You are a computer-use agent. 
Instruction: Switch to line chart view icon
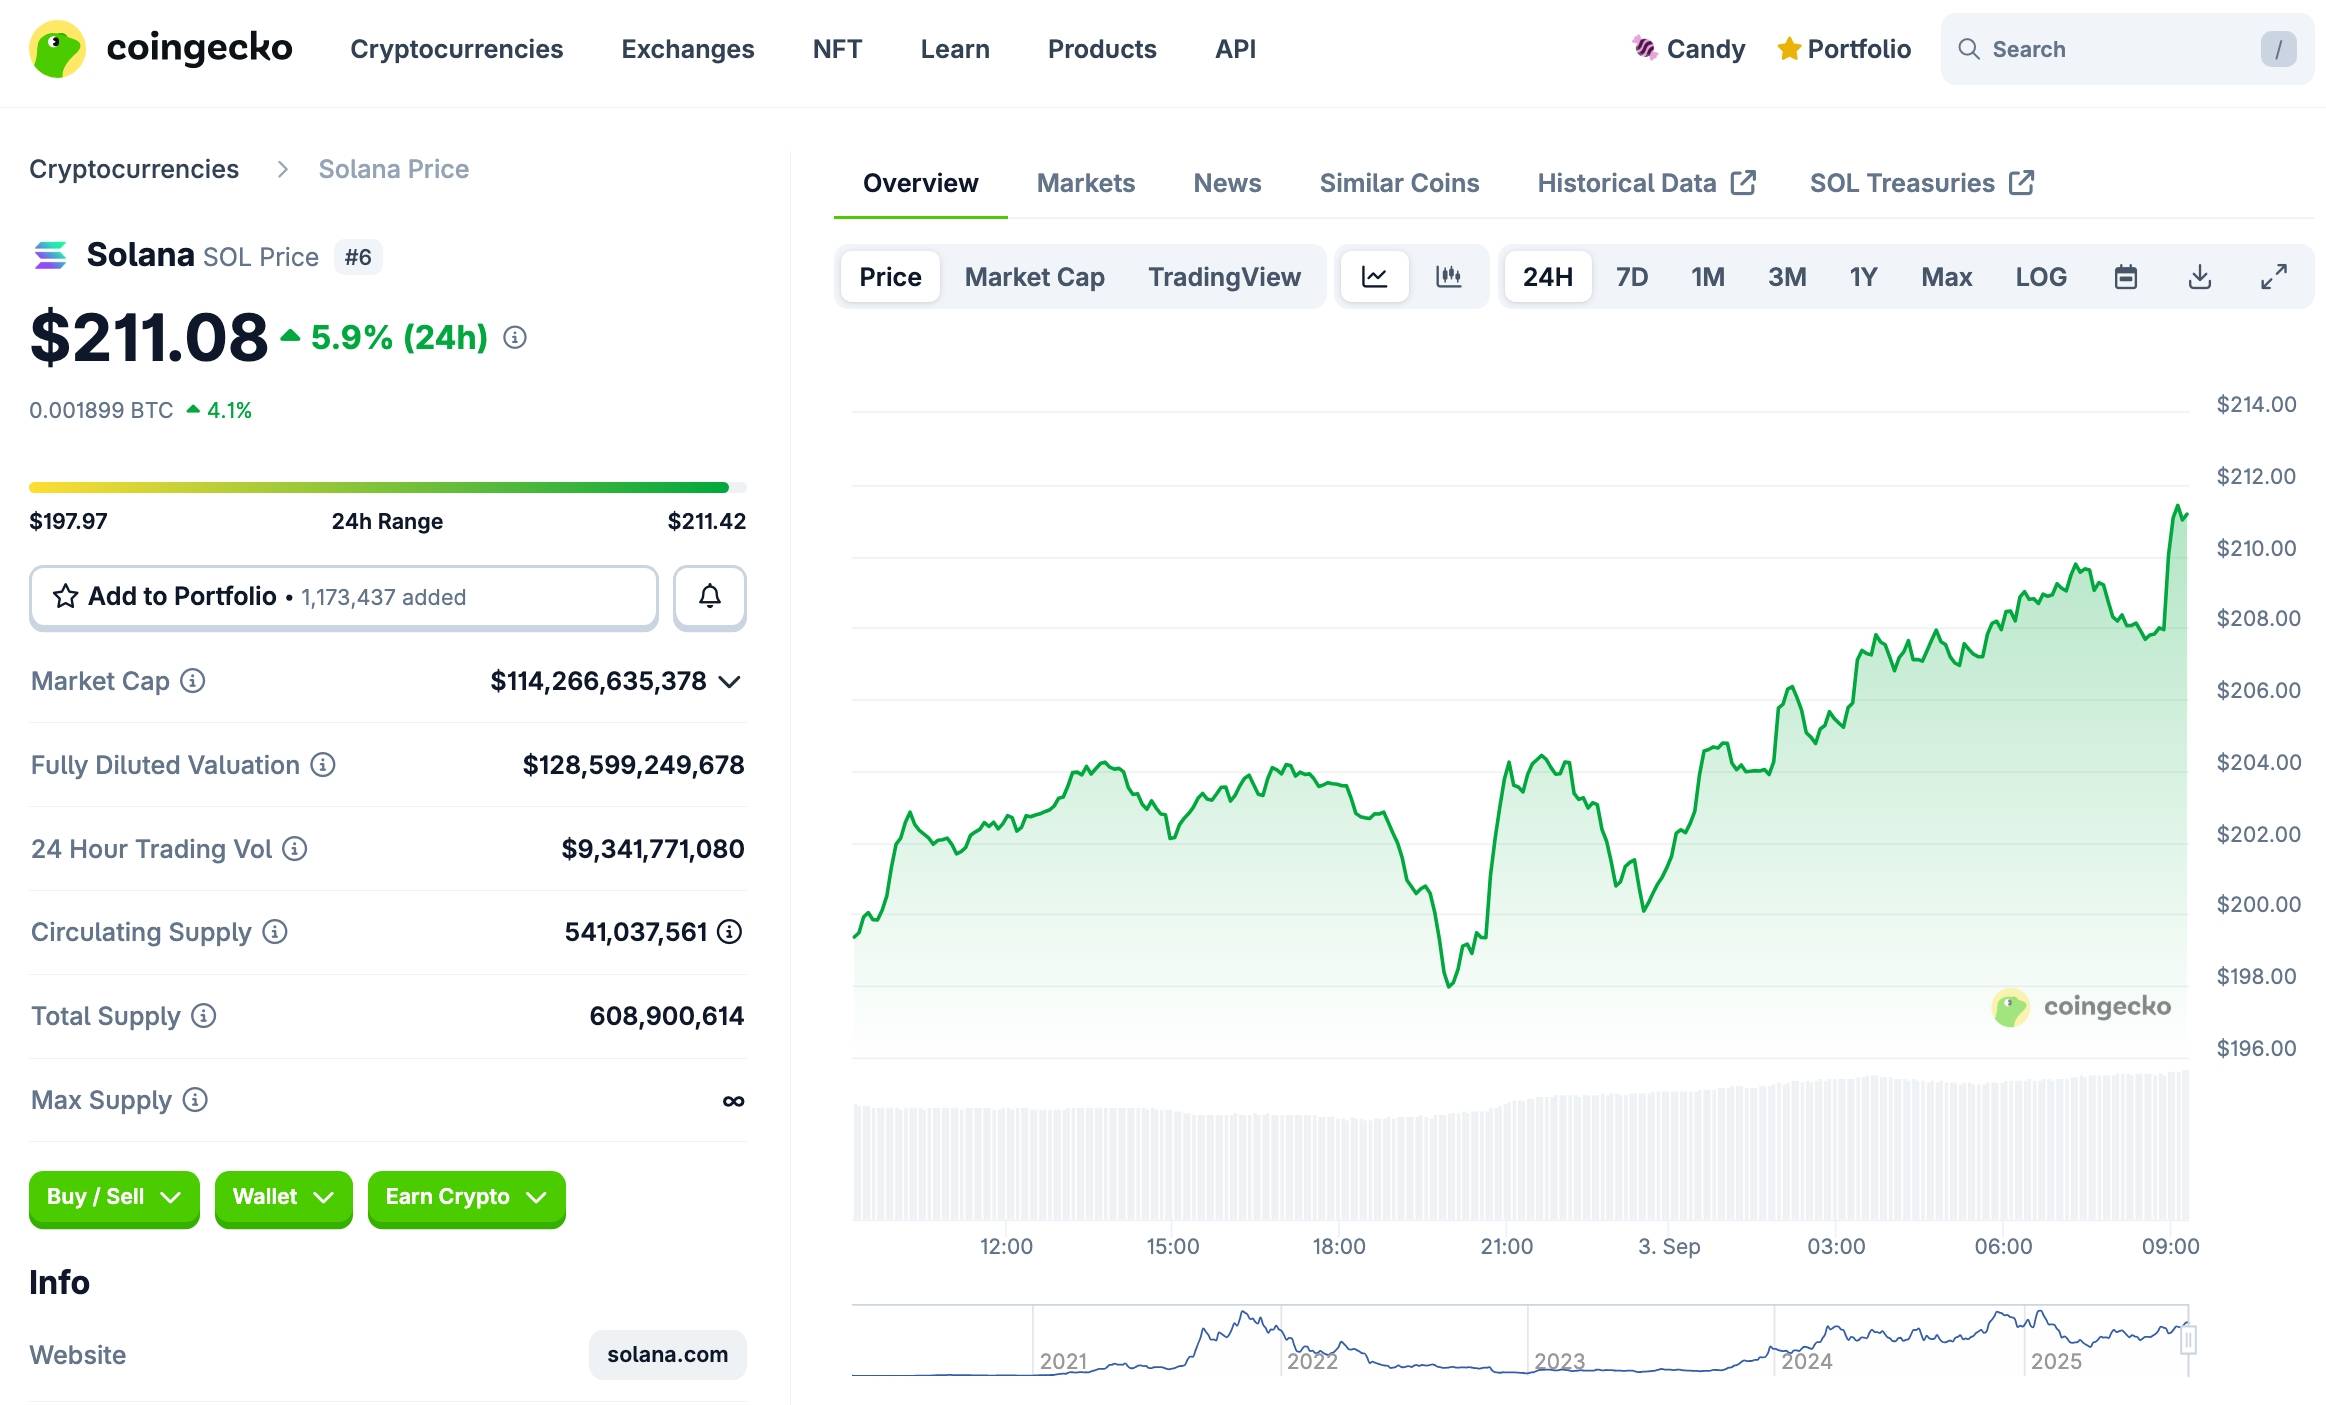(1375, 277)
